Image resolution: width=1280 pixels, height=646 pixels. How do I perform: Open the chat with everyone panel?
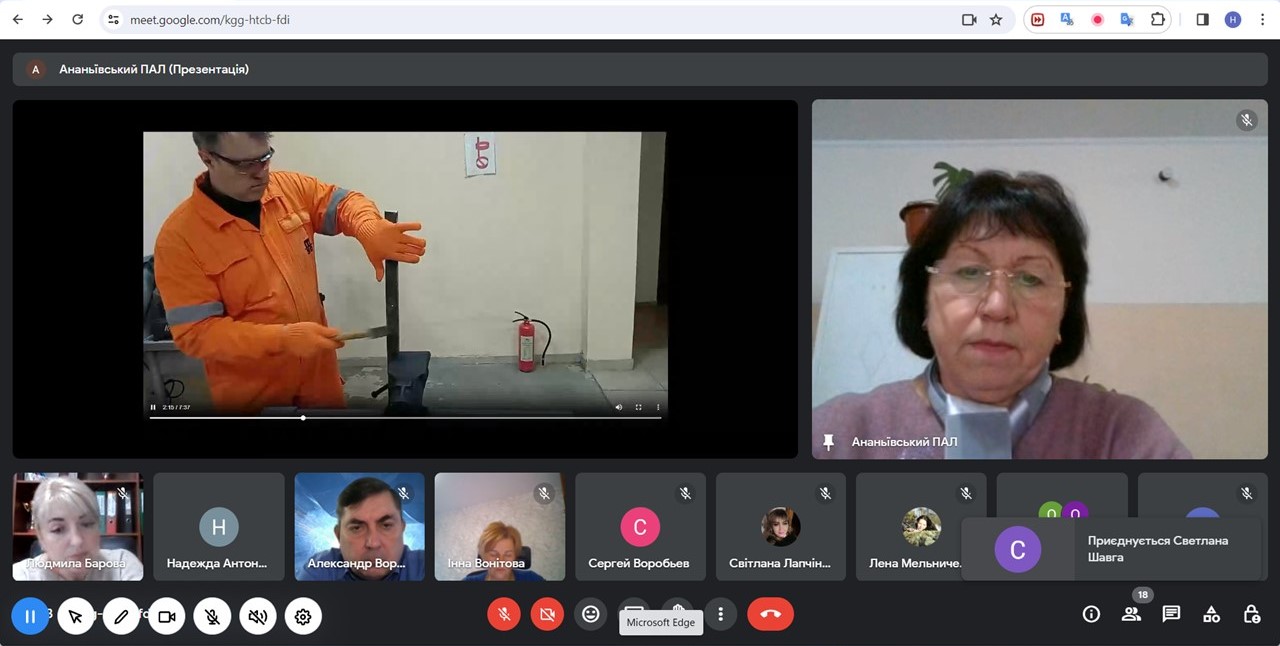pos(1171,614)
